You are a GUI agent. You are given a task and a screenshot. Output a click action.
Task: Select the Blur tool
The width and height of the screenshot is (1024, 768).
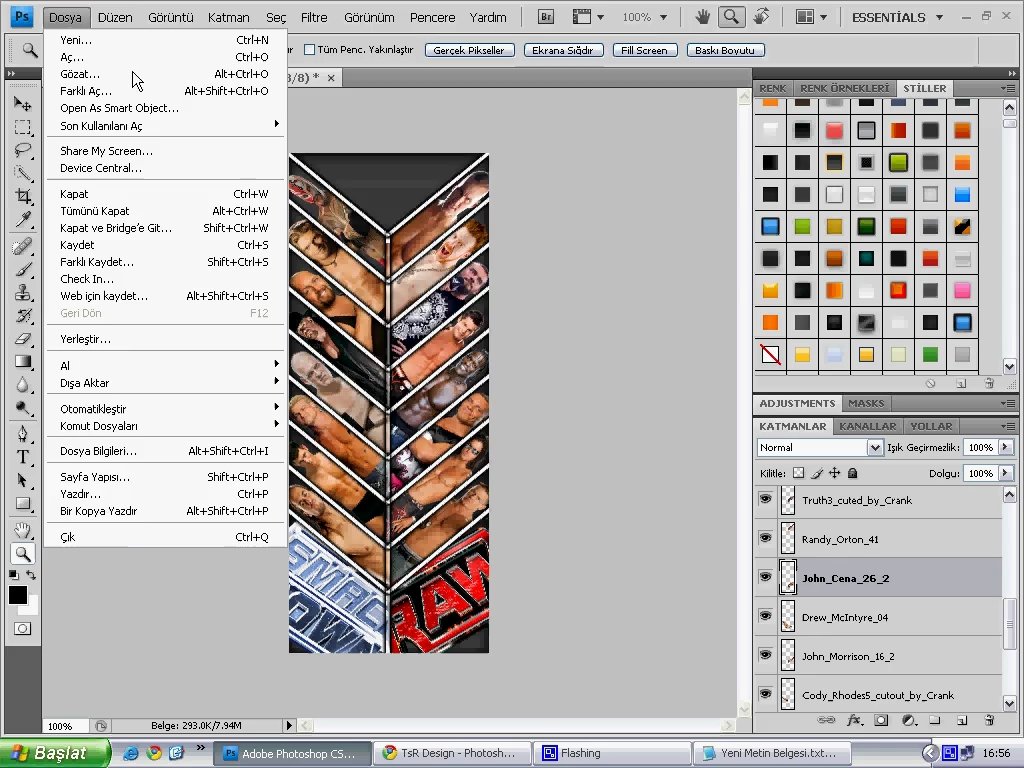(23, 384)
